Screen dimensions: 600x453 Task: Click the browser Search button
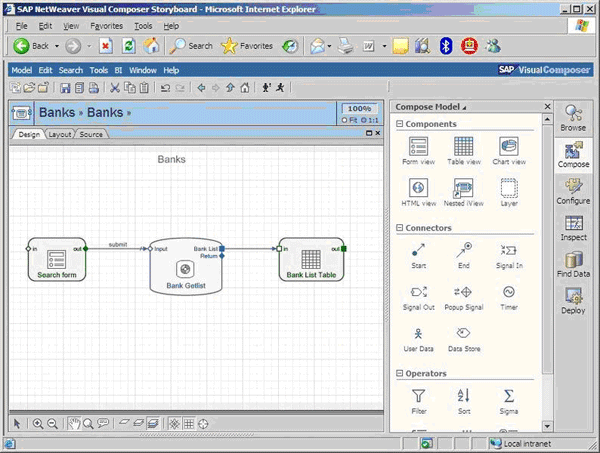pos(191,46)
